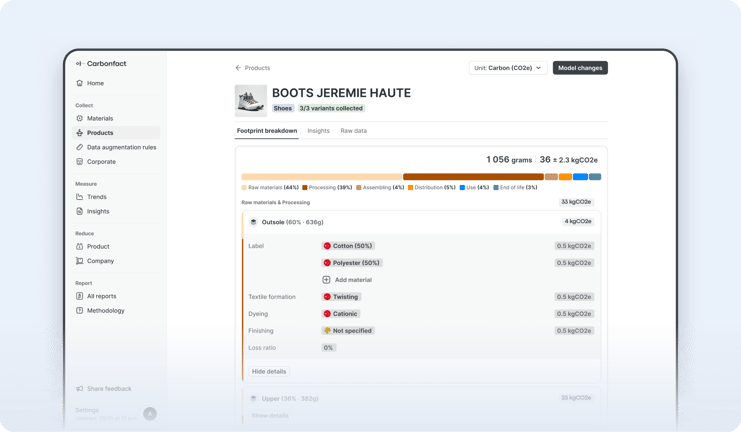Click the plus icon for Add material
The height and width of the screenshot is (432, 741).
tap(326, 280)
